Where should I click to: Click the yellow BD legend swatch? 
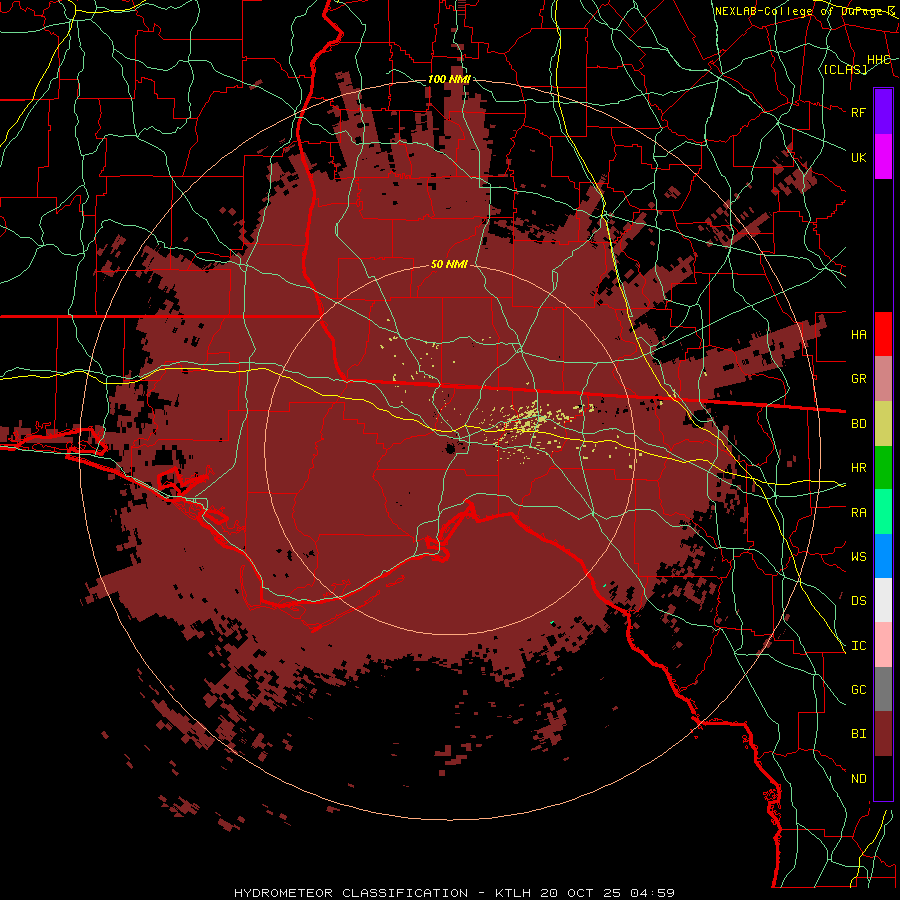click(x=883, y=423)
